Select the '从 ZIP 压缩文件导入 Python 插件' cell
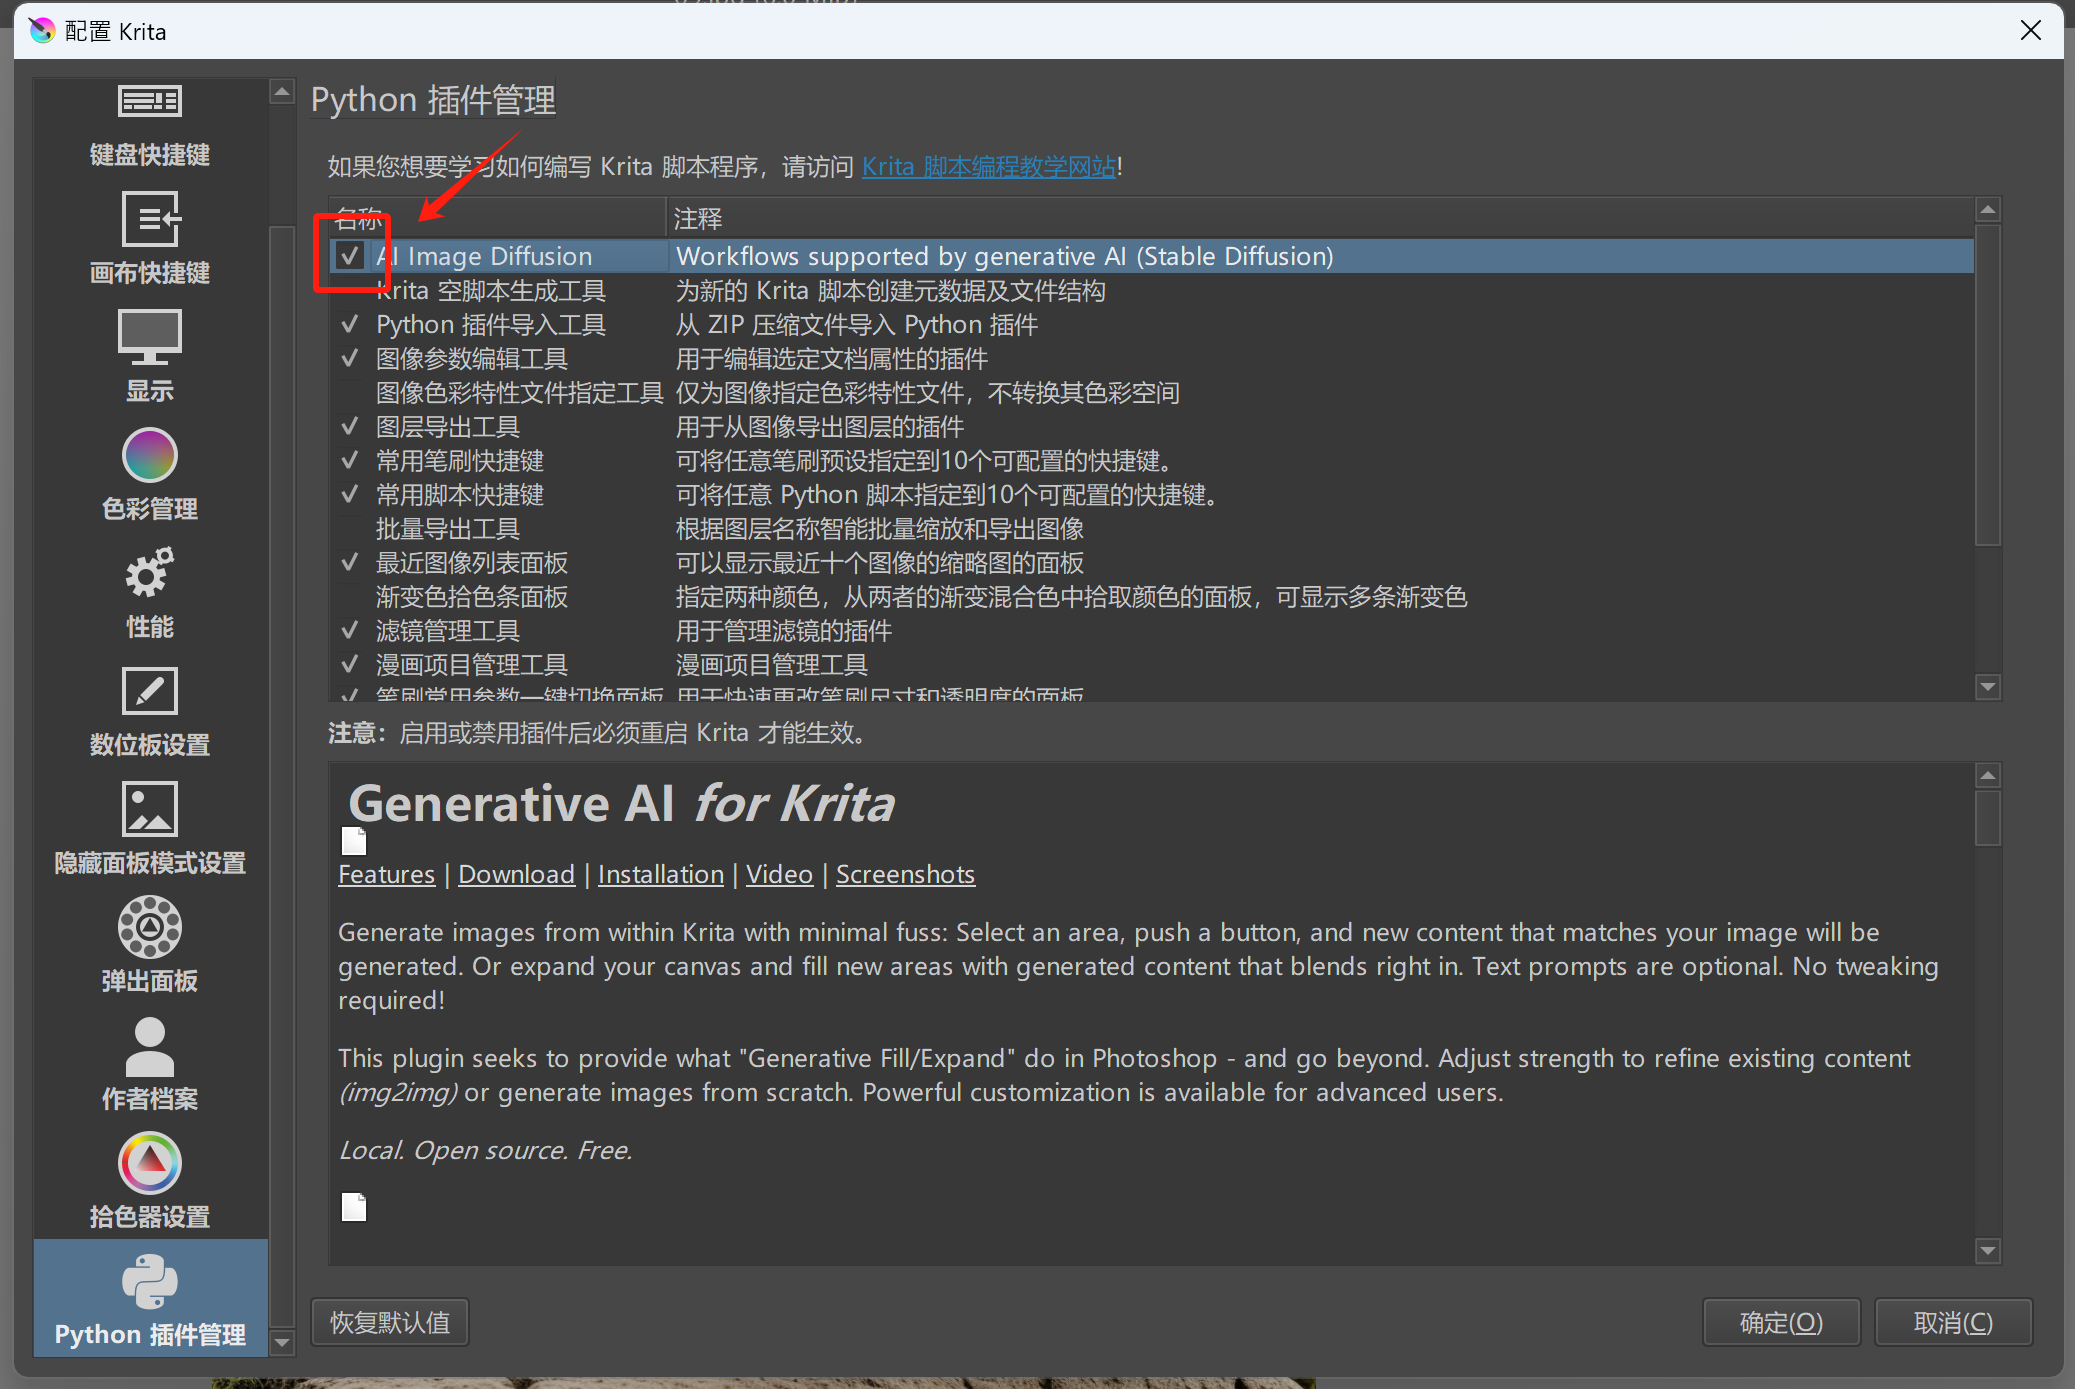Screen dimensions: 2075x1389 click(x=1320, y=324)
